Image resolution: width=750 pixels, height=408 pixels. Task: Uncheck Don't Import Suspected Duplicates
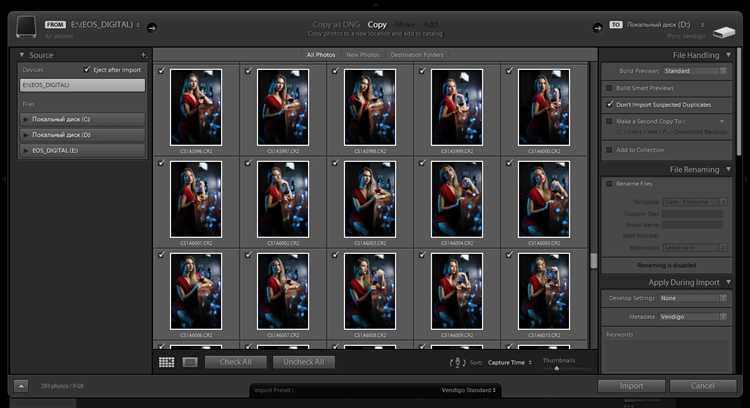(x=609, y=104)
